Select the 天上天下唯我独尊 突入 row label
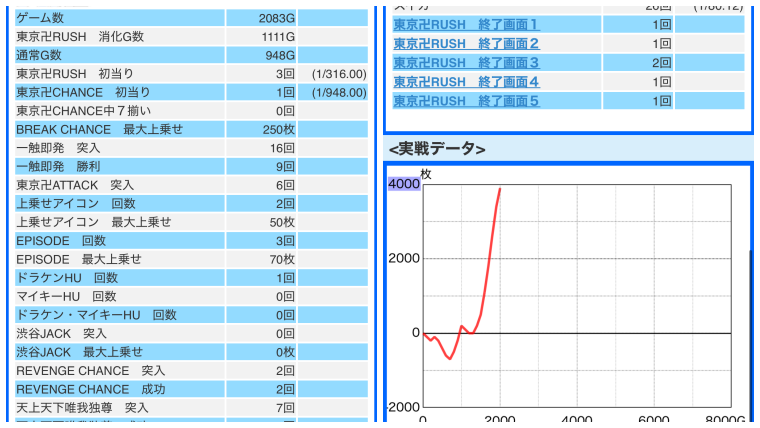Image resolution: width=760 pixels, height=428 pixels. click(82, 408)
